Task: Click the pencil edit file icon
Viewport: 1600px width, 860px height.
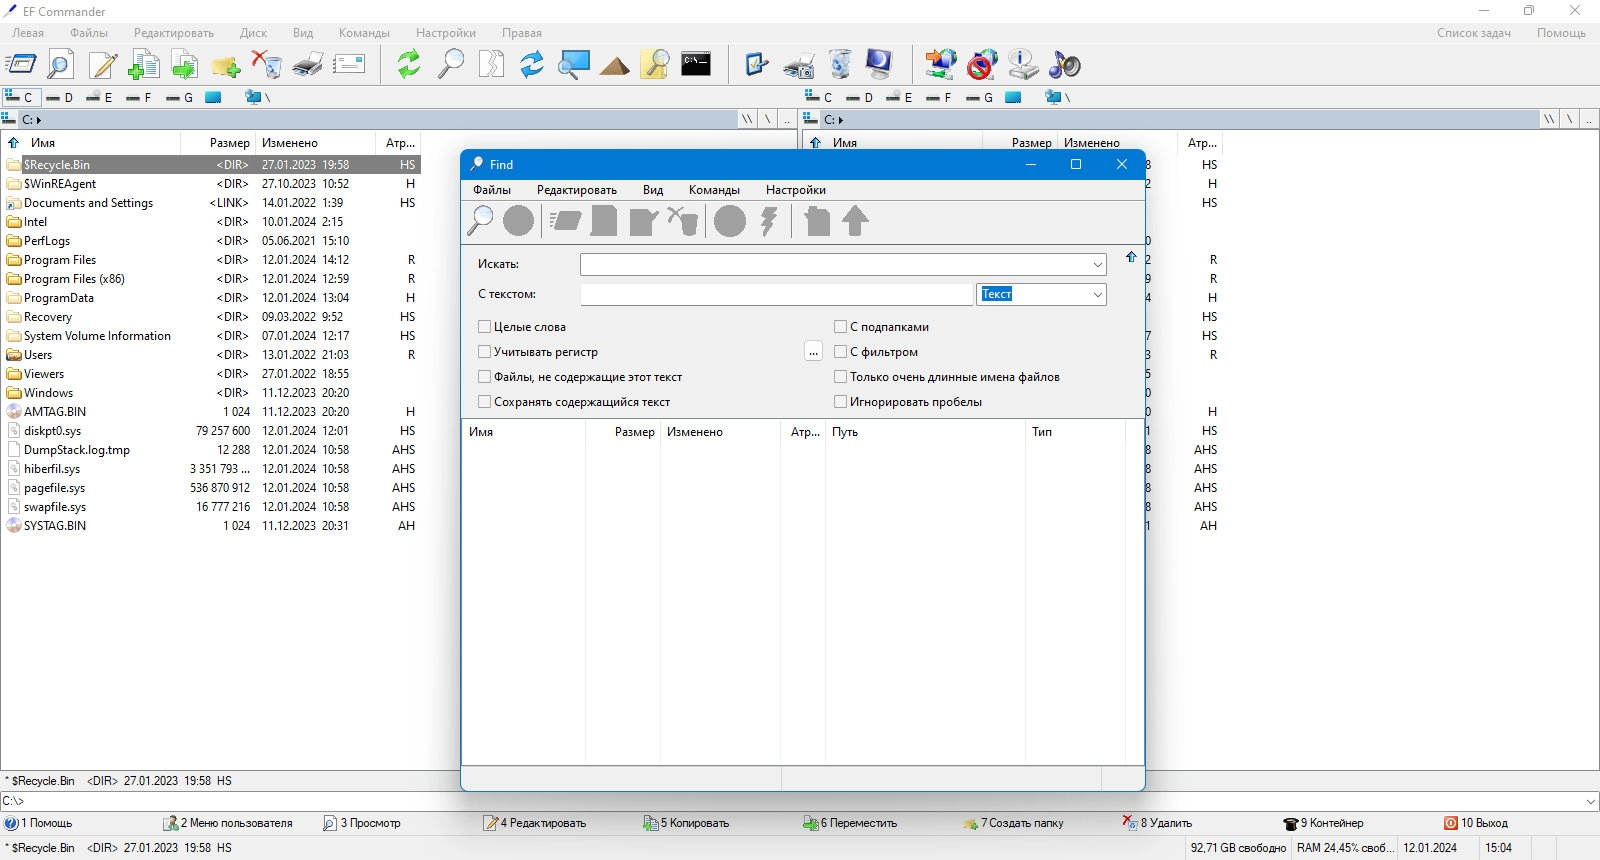Action: (103, 65)
